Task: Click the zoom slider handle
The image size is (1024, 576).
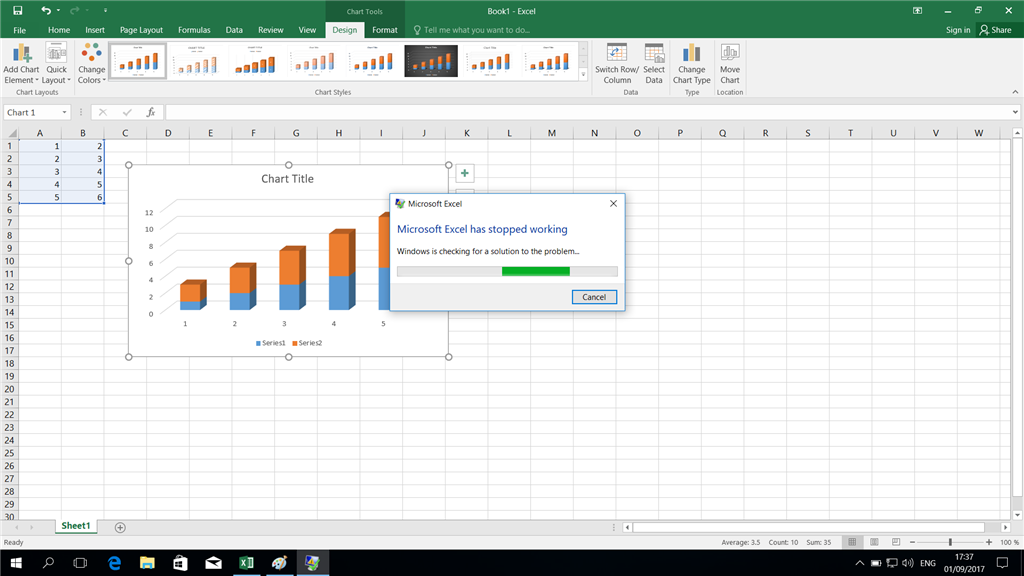Action: click(950, 542)
